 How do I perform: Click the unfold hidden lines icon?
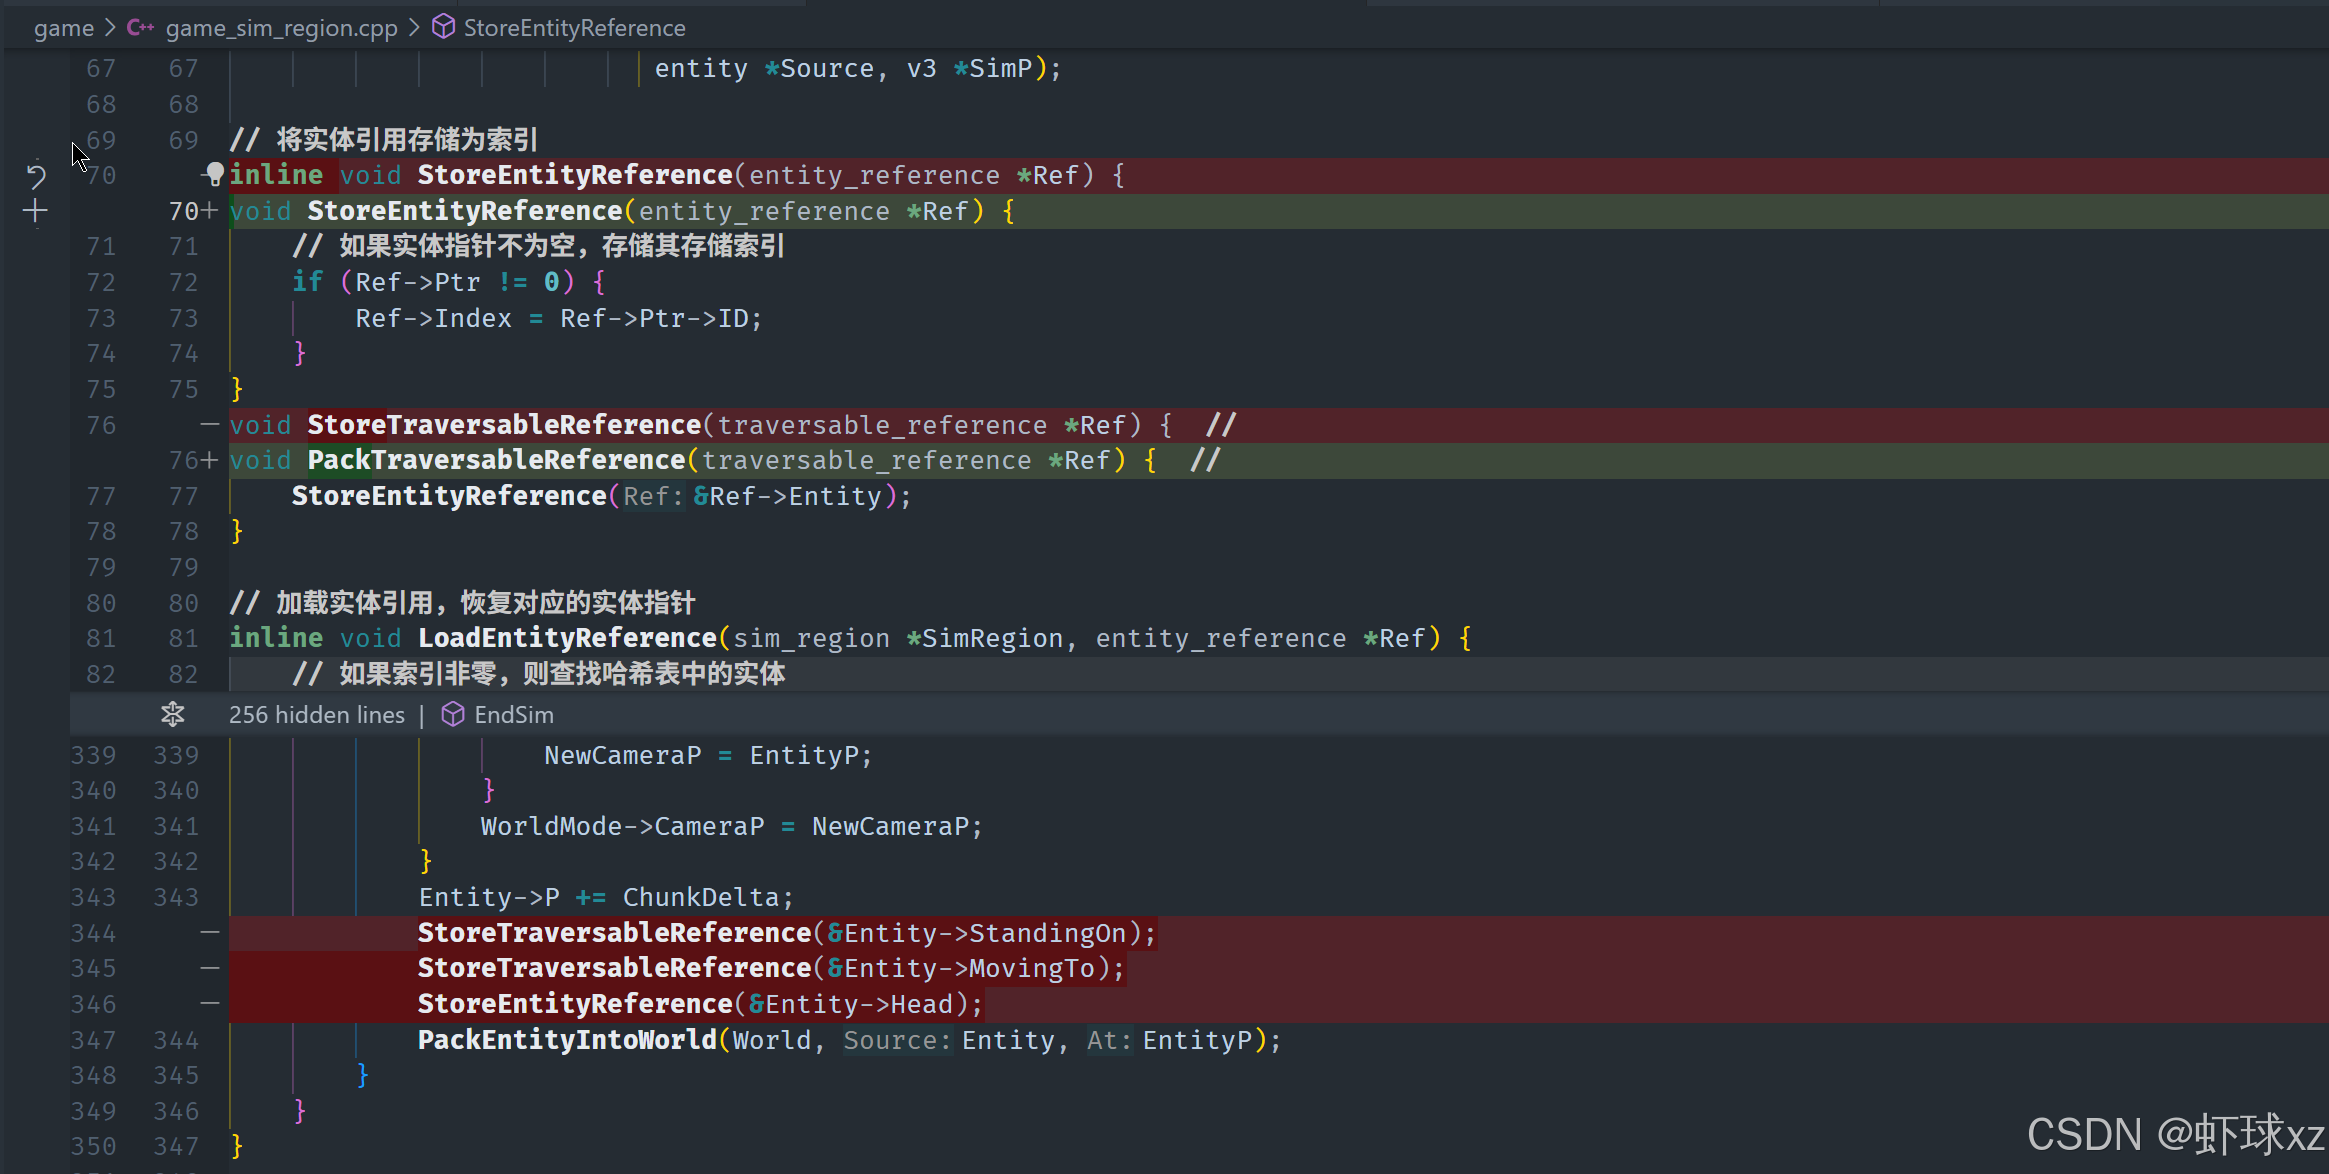(x=173, y=714)
